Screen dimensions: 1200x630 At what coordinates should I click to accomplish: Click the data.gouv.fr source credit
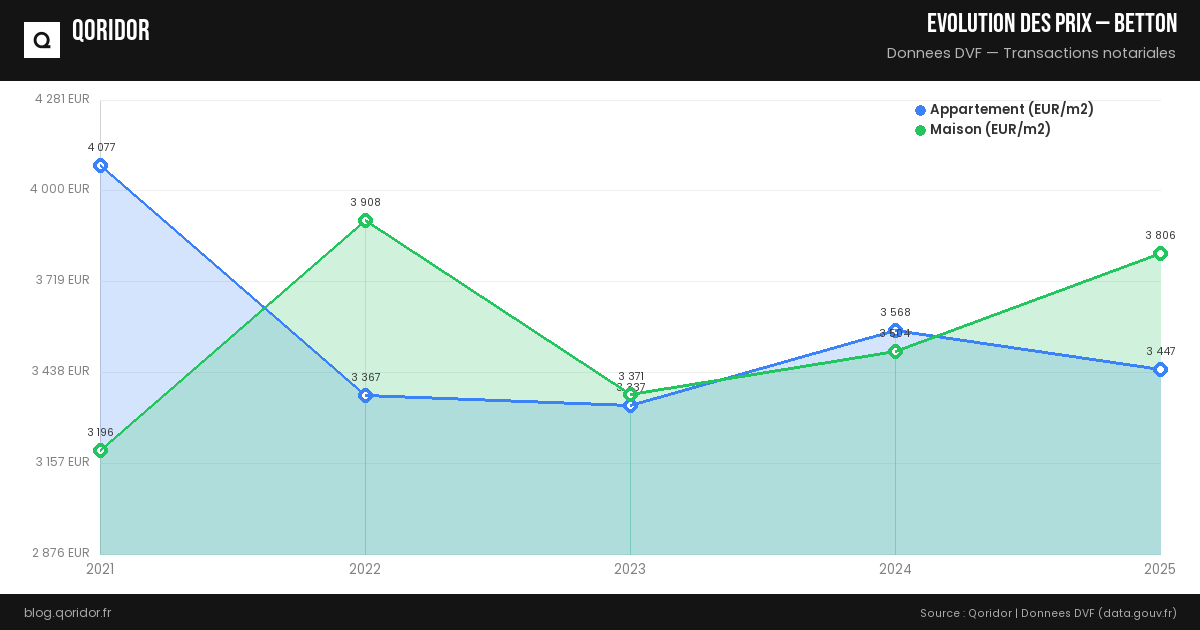[x=1138, y=612]
